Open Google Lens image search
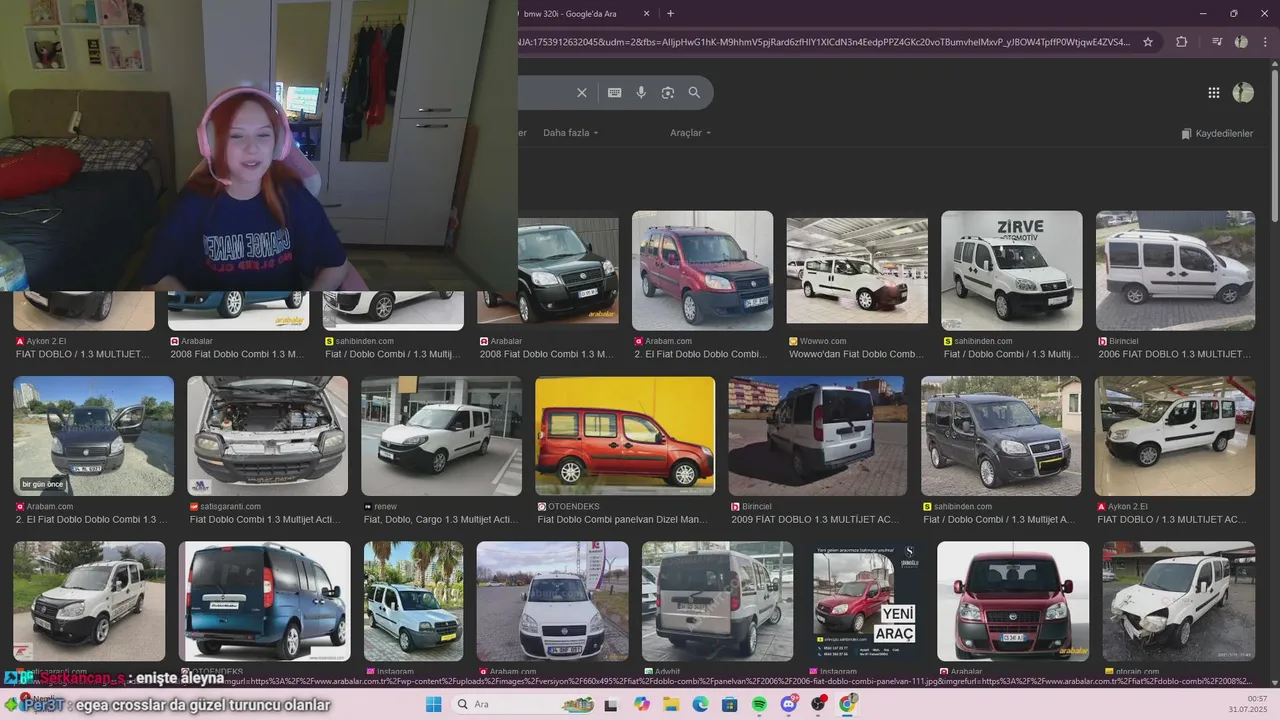Image resolution: width=1280 pixels, height=720 pixels. point(667,93)
